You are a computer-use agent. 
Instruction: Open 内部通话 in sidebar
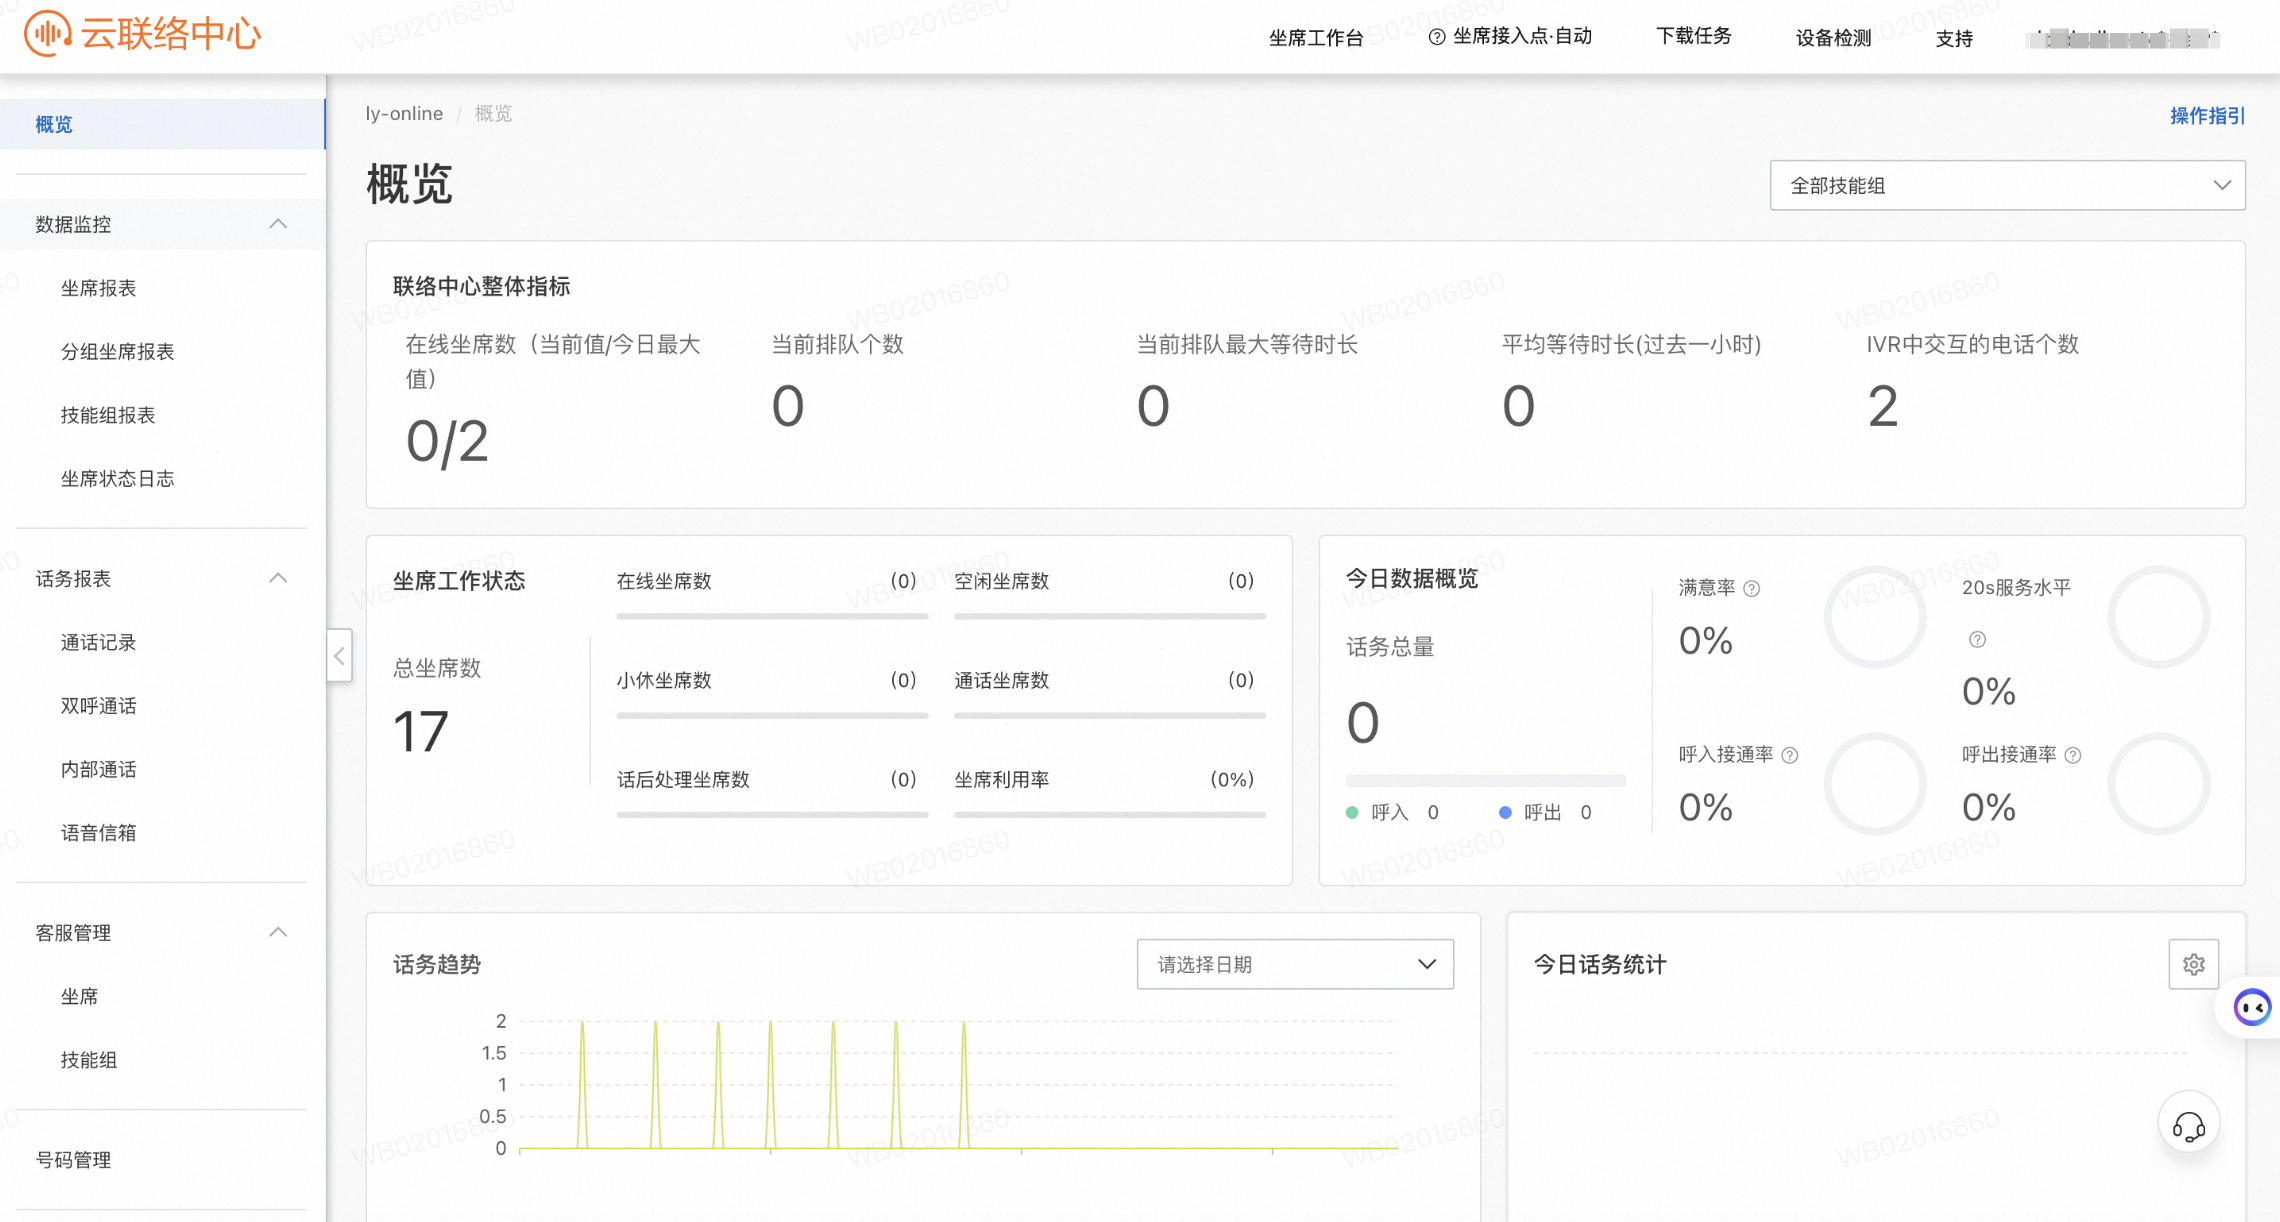pos(98,769)
